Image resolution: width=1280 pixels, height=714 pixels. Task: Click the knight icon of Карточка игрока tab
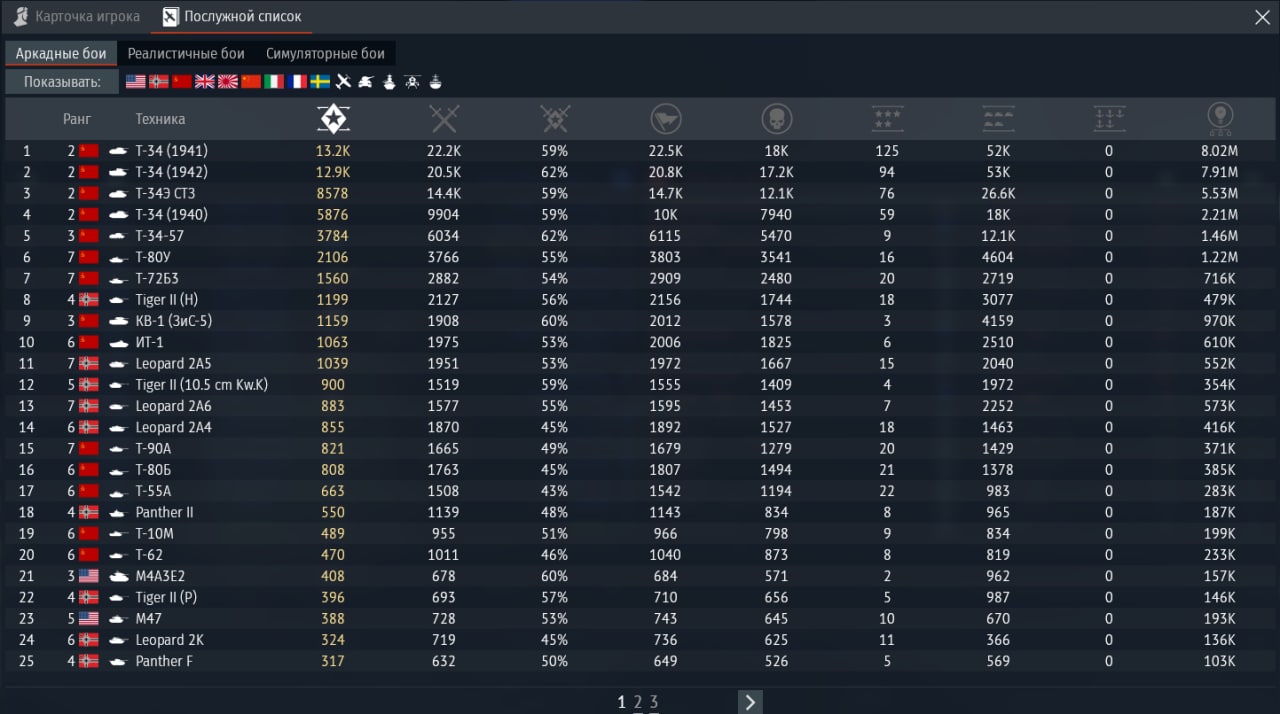20,16
